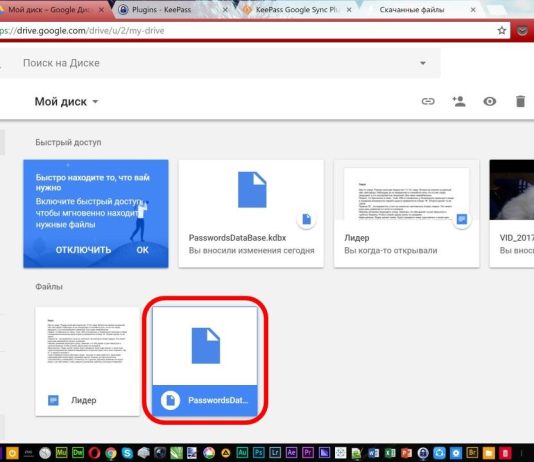Open Microsoft Excel from the taskbar
The height and width of the screenshot is (462, 534).
[x=390, y=453]
